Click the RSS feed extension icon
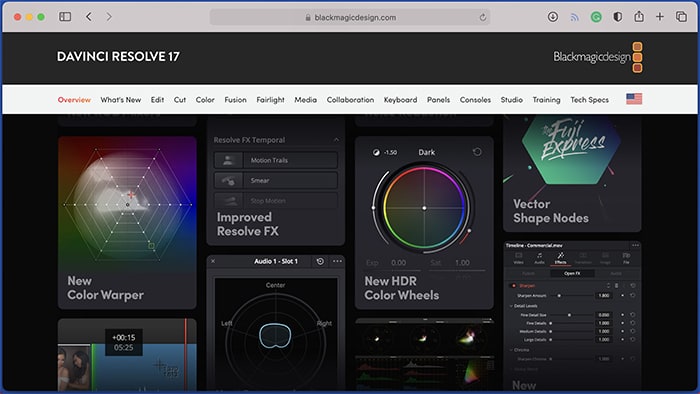 (x=575, y=17)
